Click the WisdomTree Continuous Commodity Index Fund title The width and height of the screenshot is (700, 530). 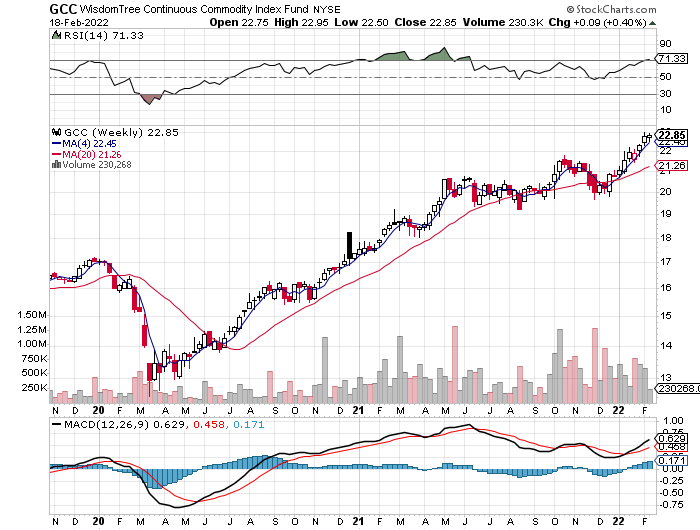(x=194, y=9)
